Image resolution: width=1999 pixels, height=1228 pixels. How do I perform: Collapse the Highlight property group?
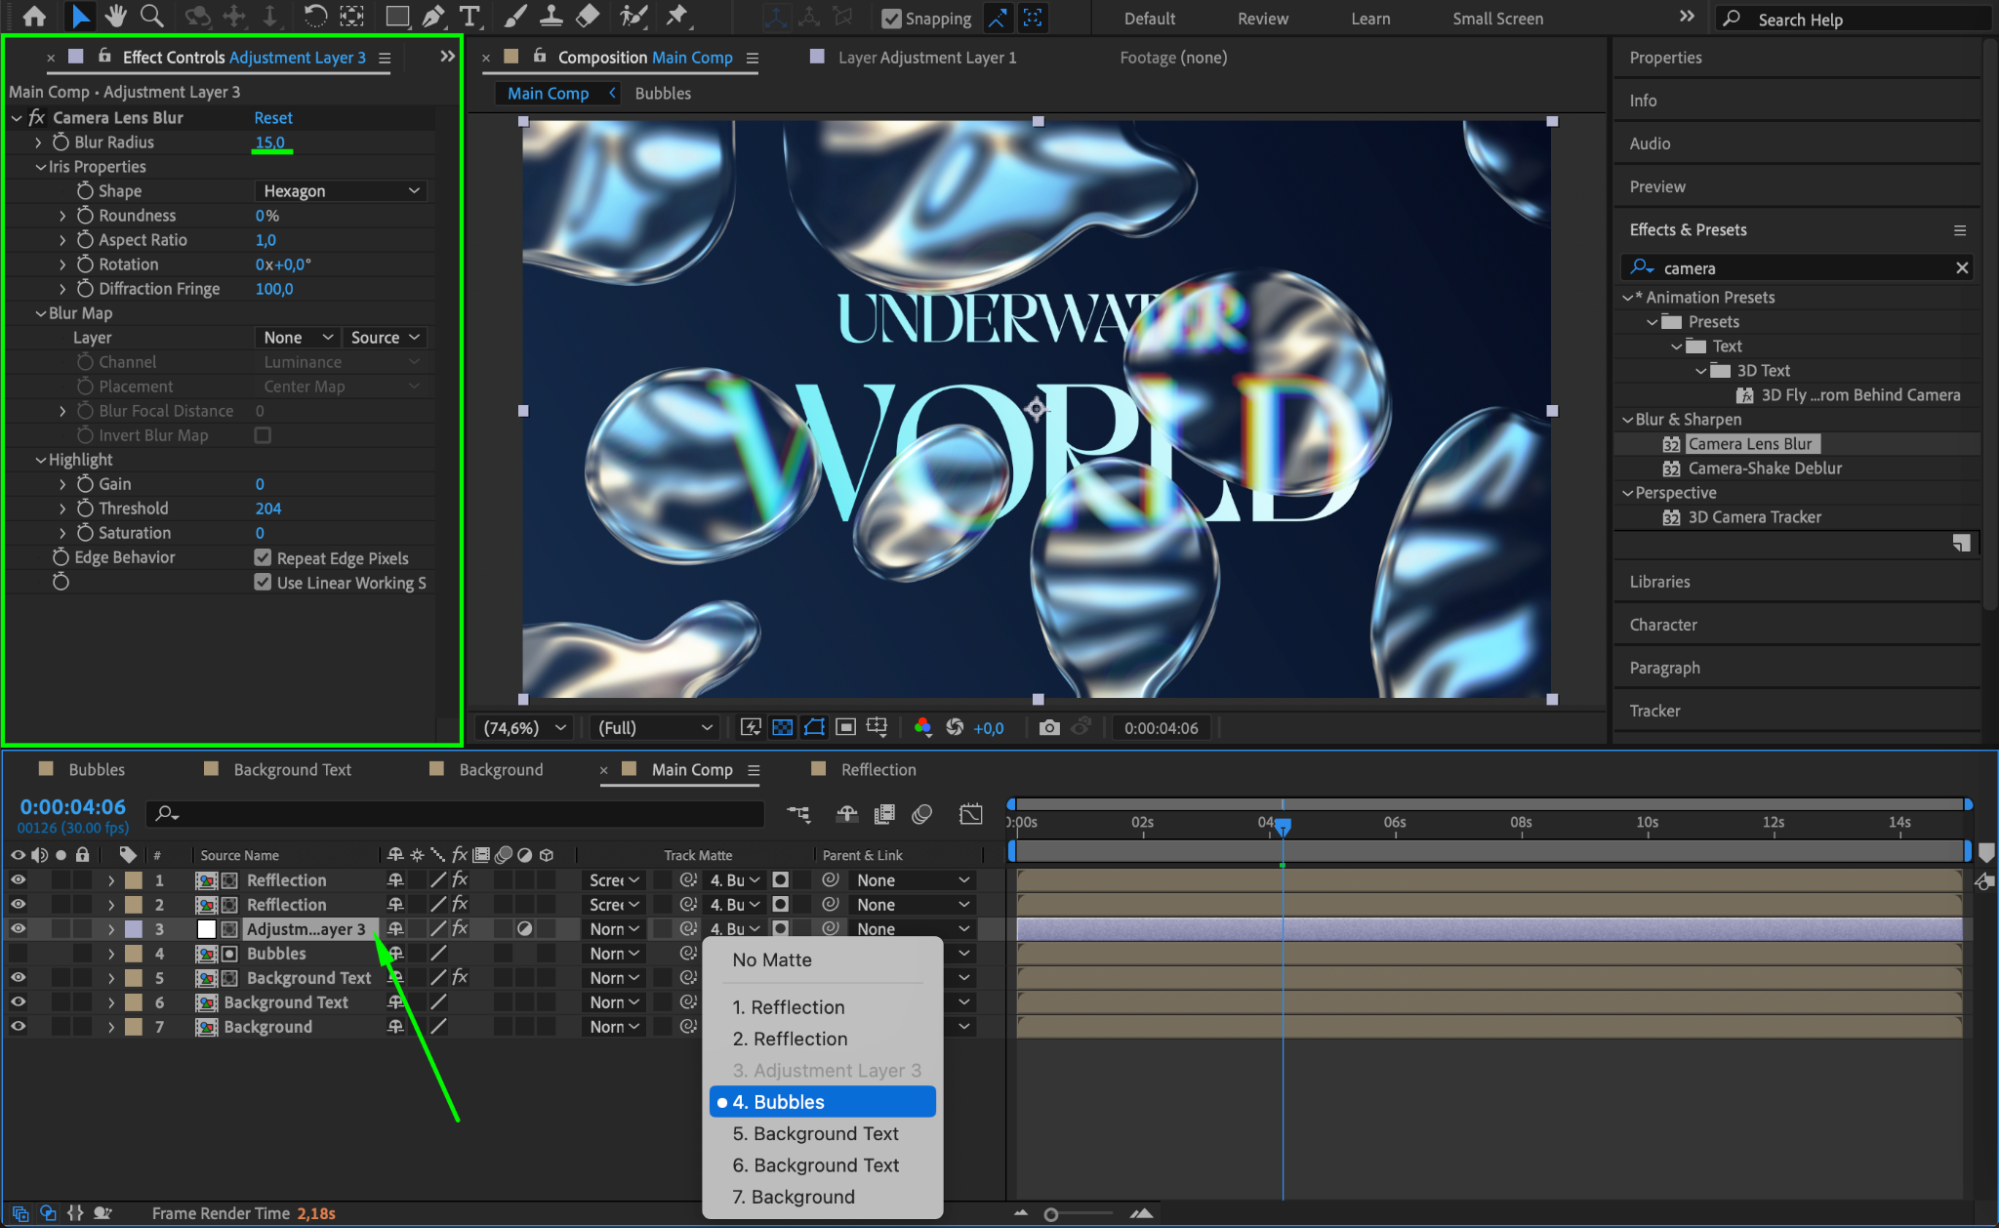(41, 460)
